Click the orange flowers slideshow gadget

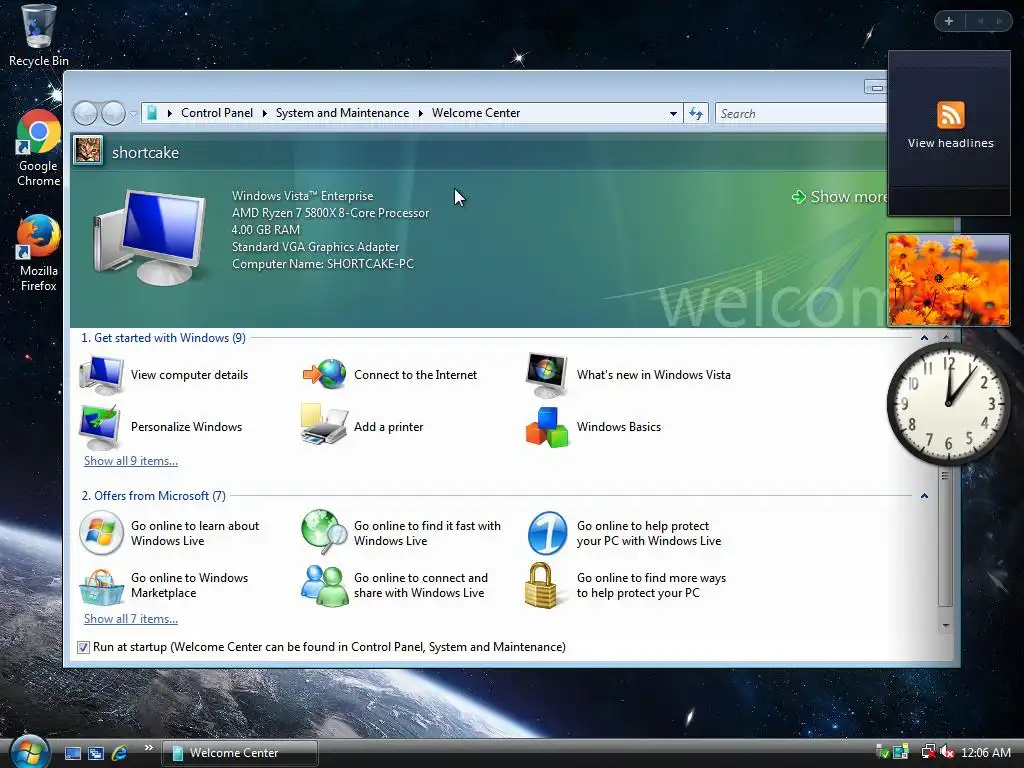(x=948, y=280)
